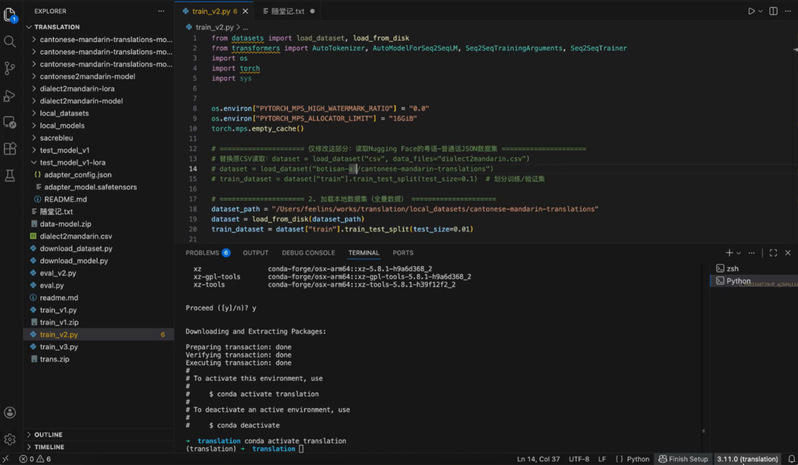Open the Source Control view
This screenshot has height=465, width=798.
pos(10,69)
